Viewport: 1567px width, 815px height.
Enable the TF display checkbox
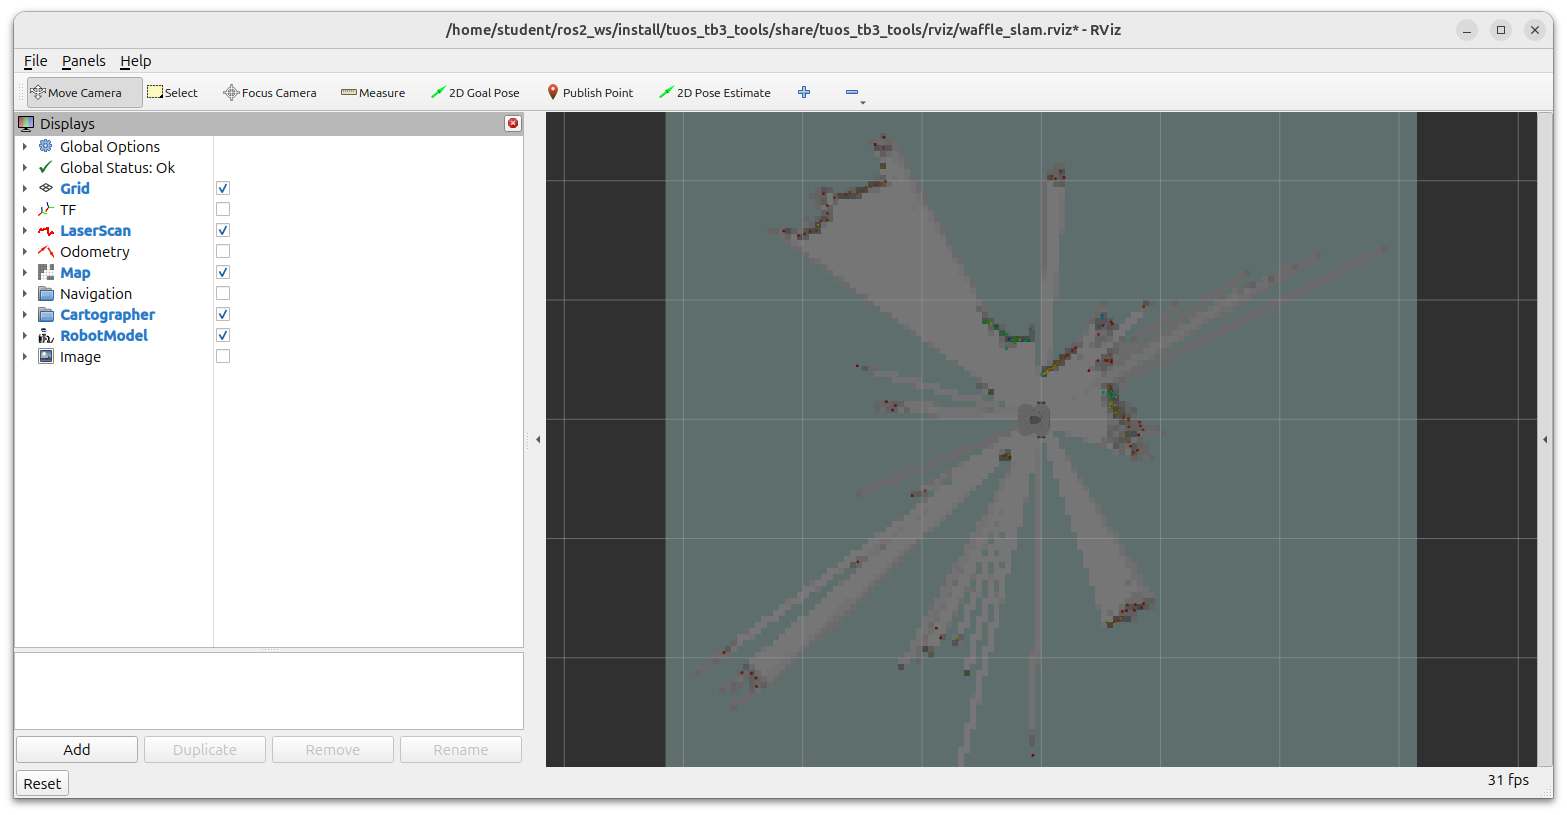click(223, 209)
